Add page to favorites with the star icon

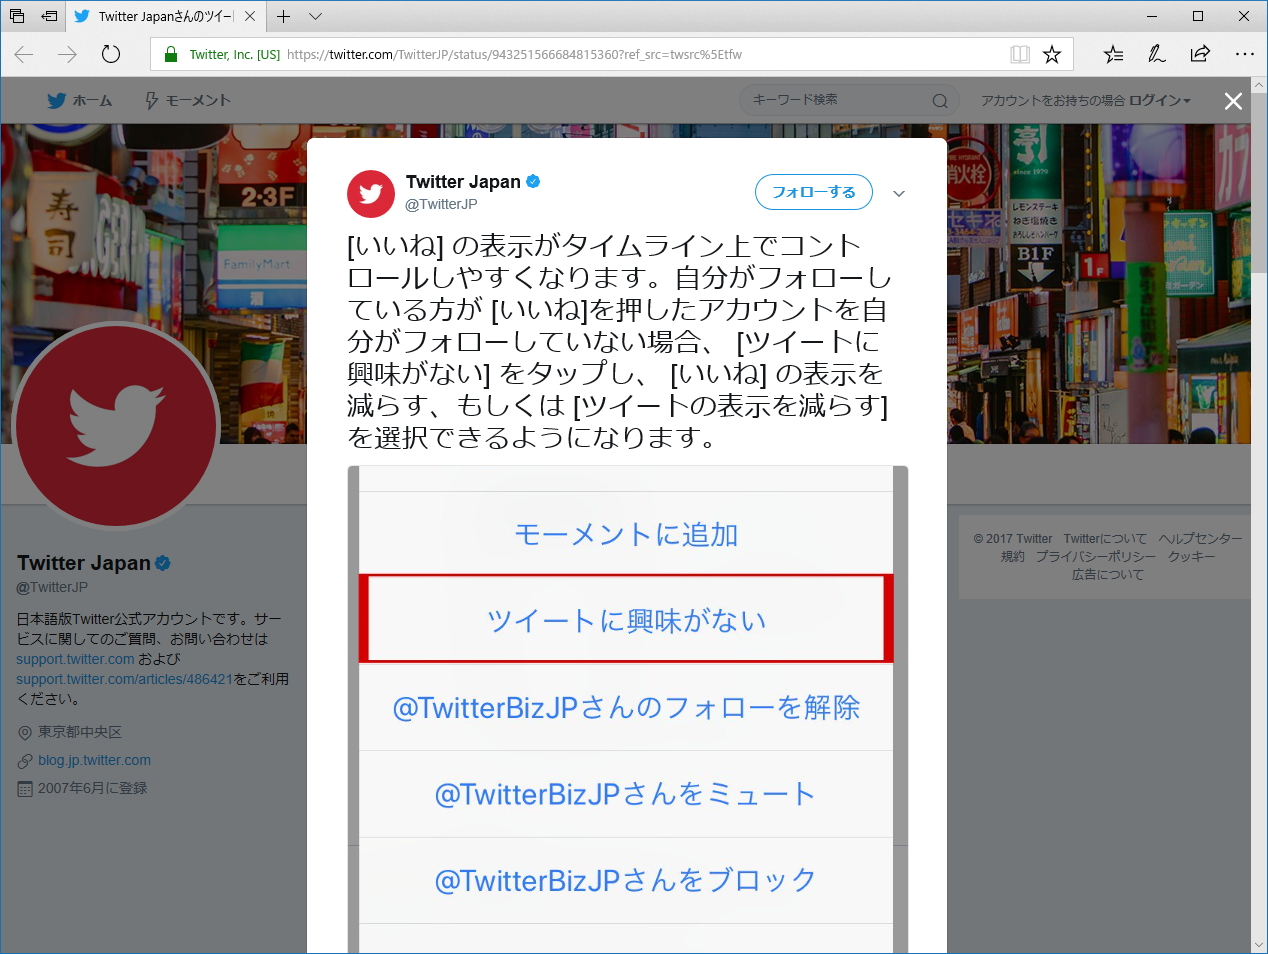coord(1052,53)
